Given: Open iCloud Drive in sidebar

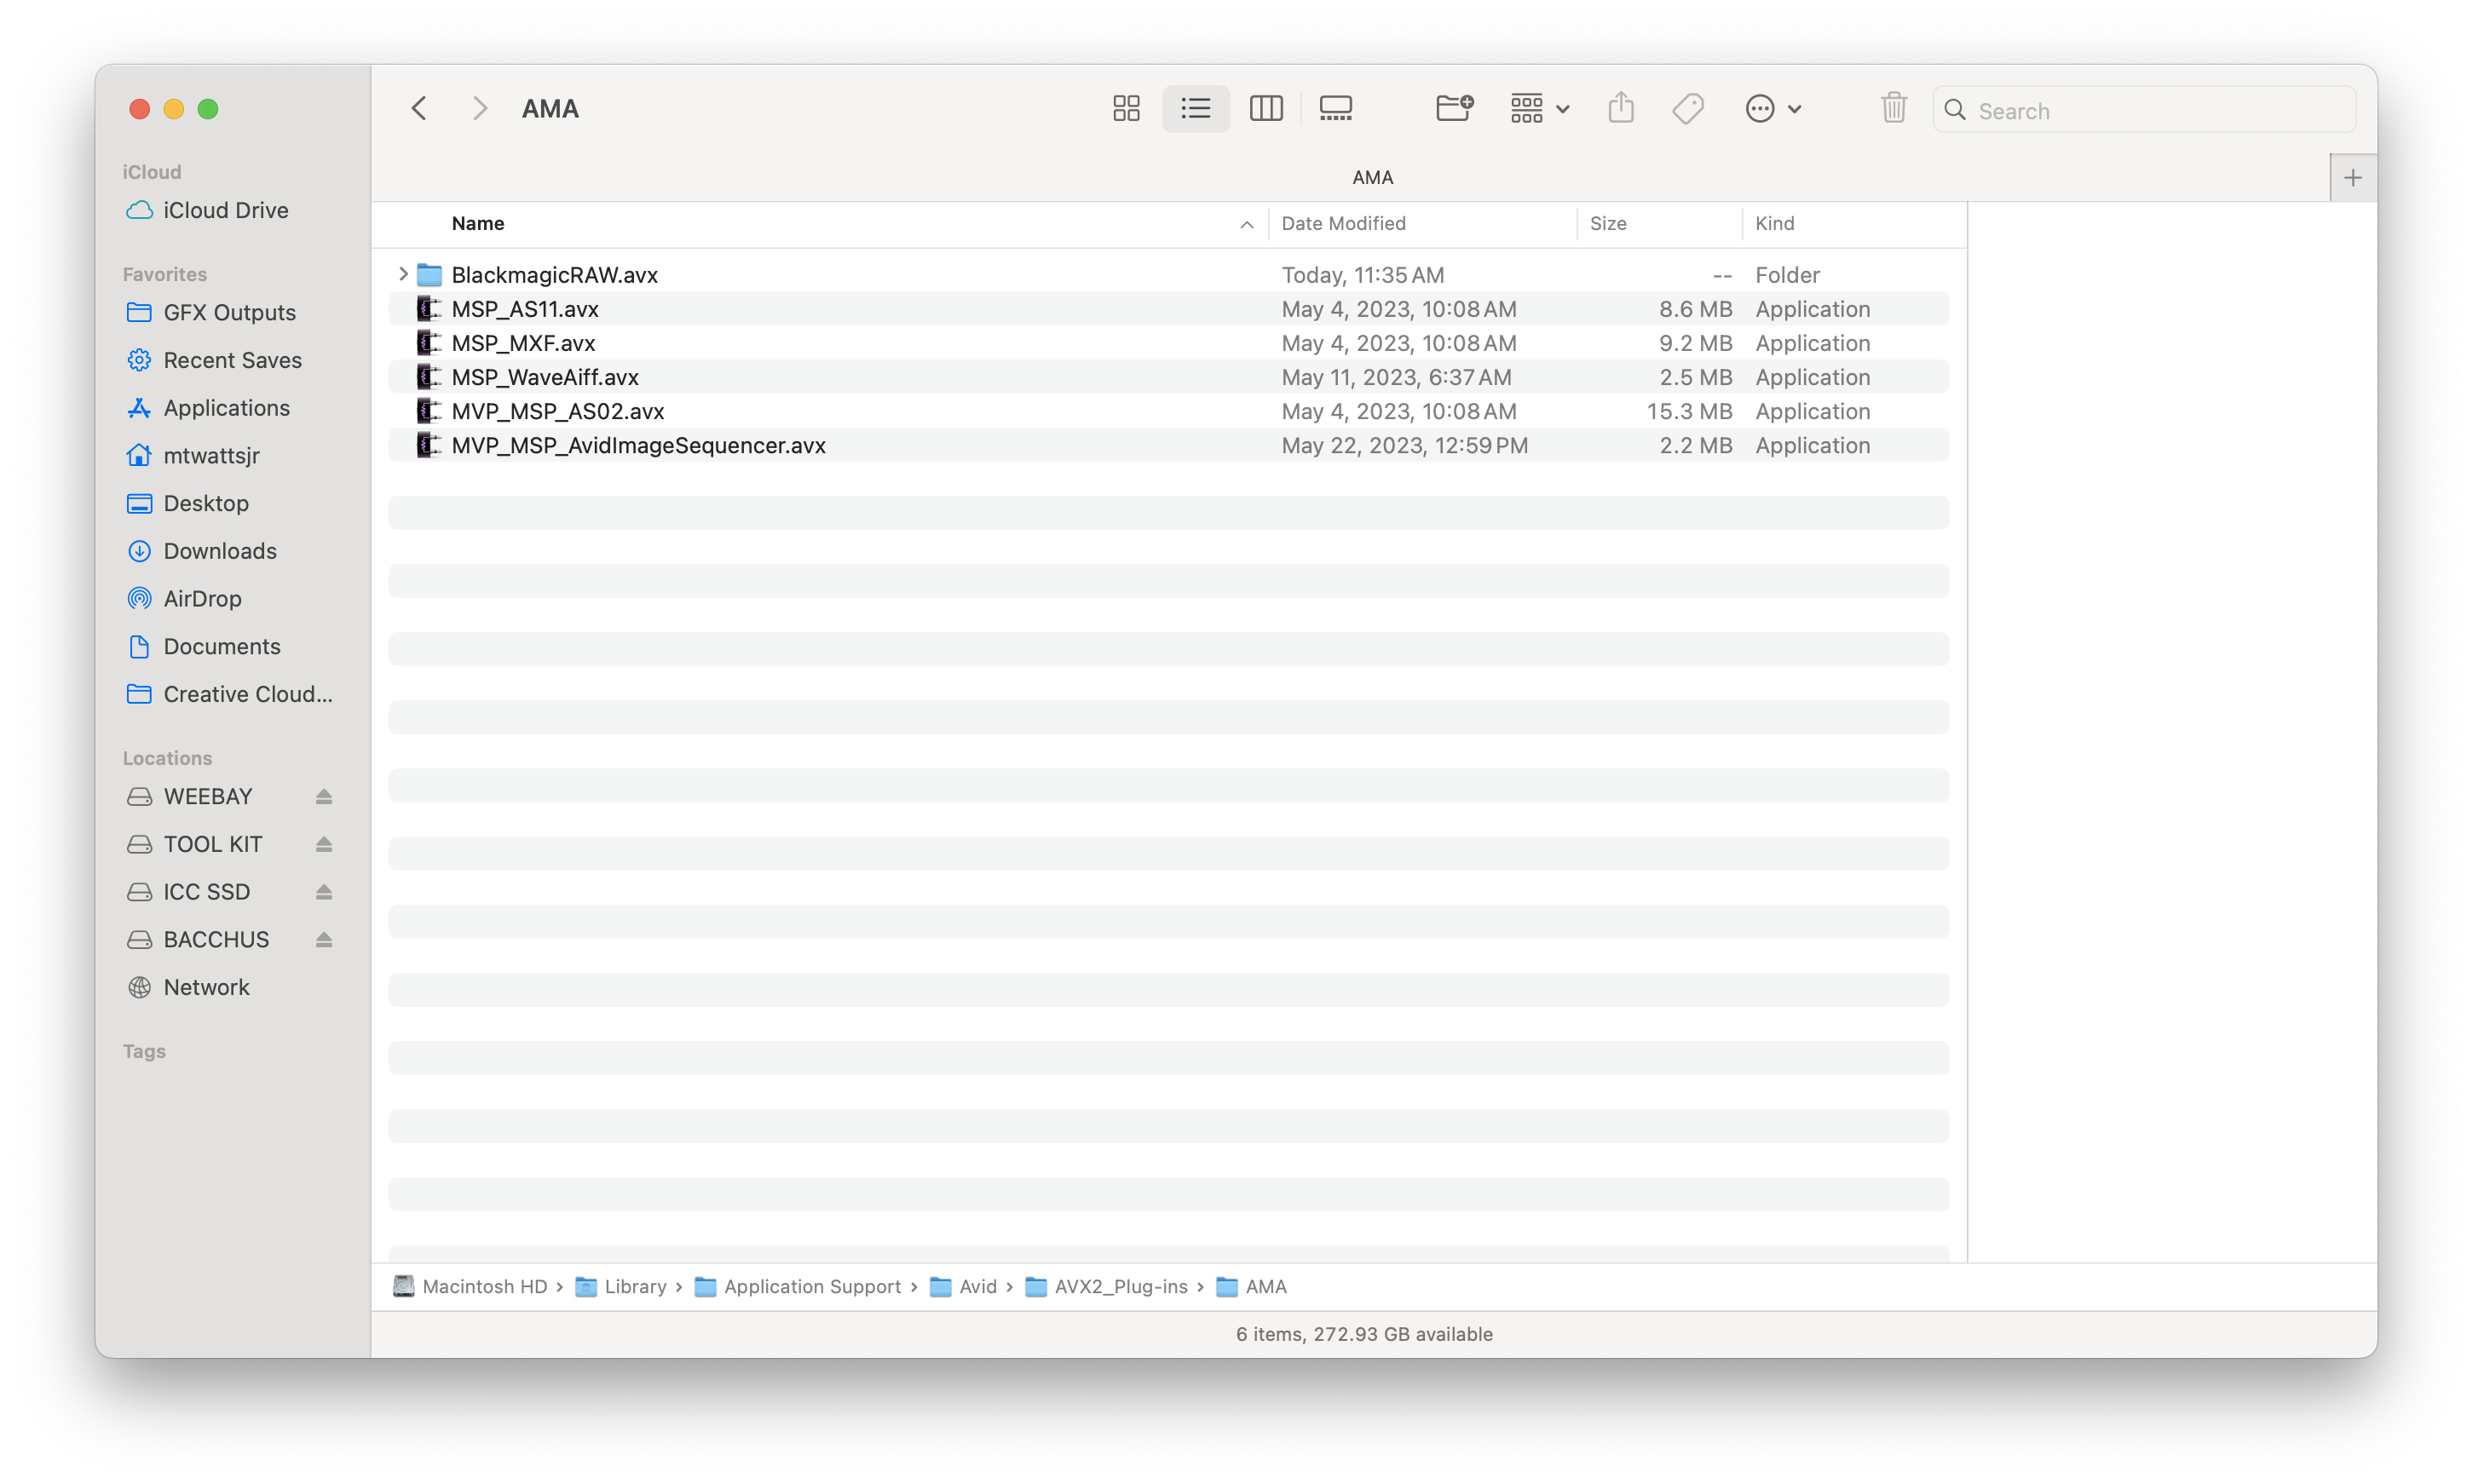Looking at the screenshot, I should tap(225, 210).
